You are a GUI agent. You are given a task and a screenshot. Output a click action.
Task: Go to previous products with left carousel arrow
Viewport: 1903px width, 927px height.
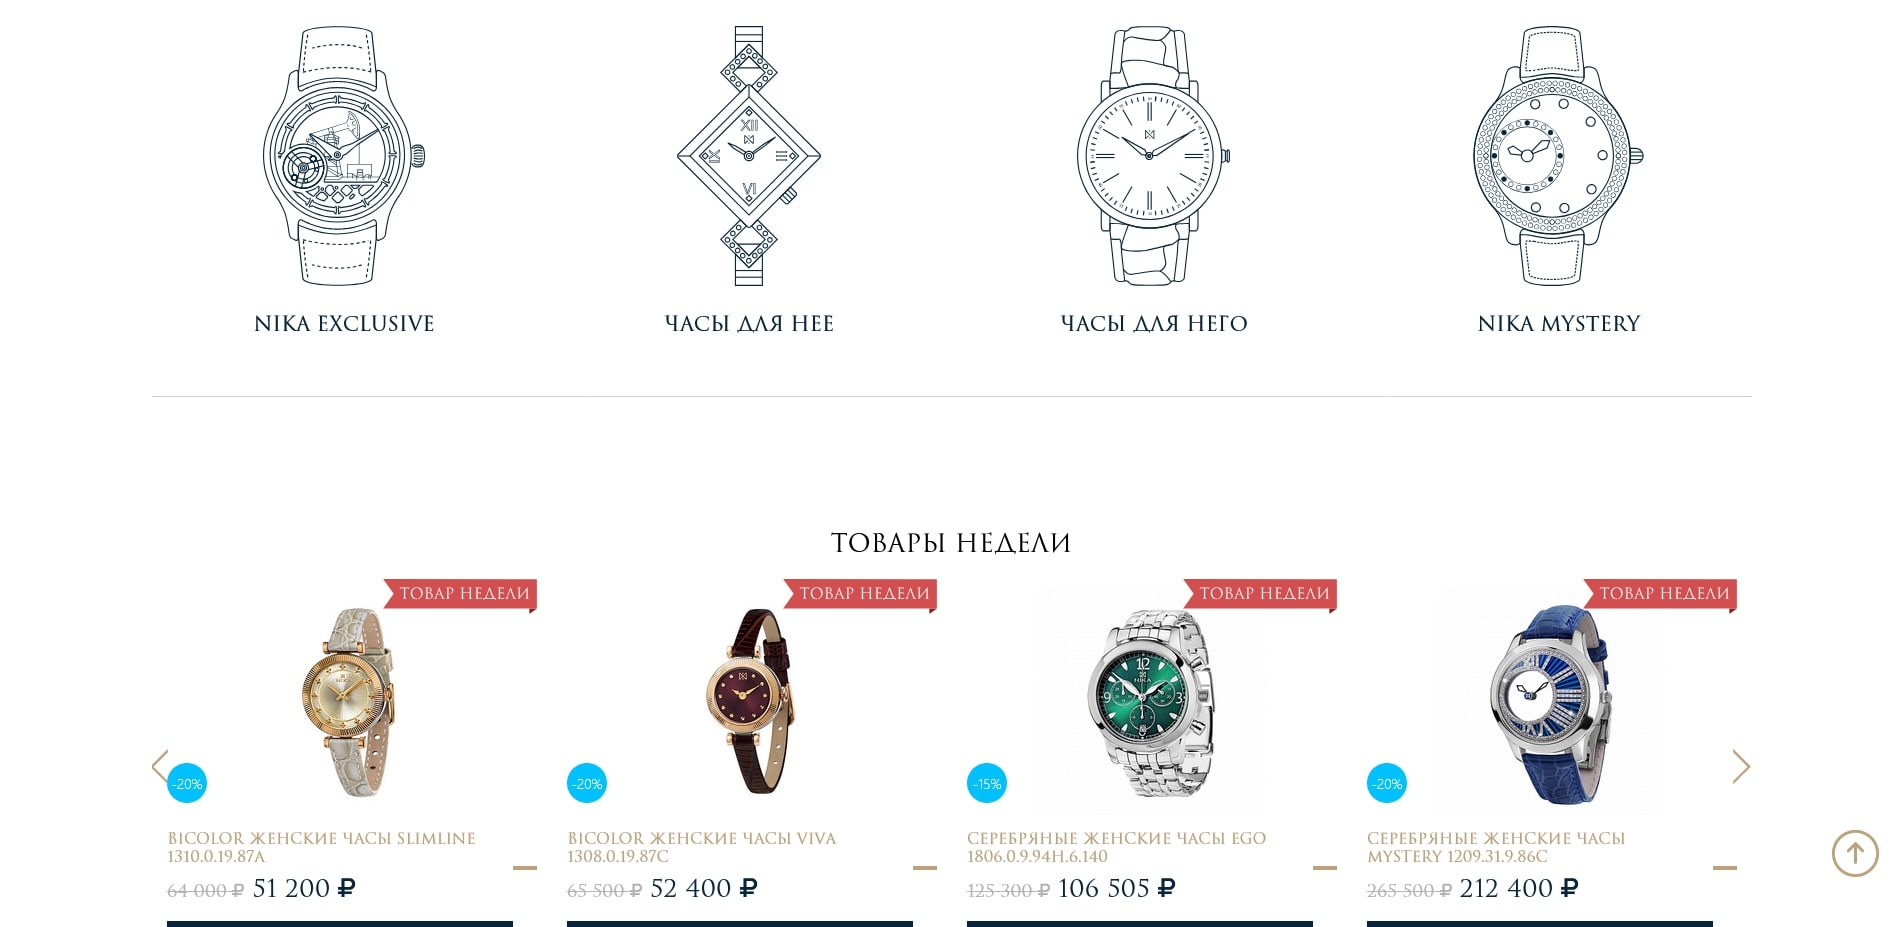(160, 766)
